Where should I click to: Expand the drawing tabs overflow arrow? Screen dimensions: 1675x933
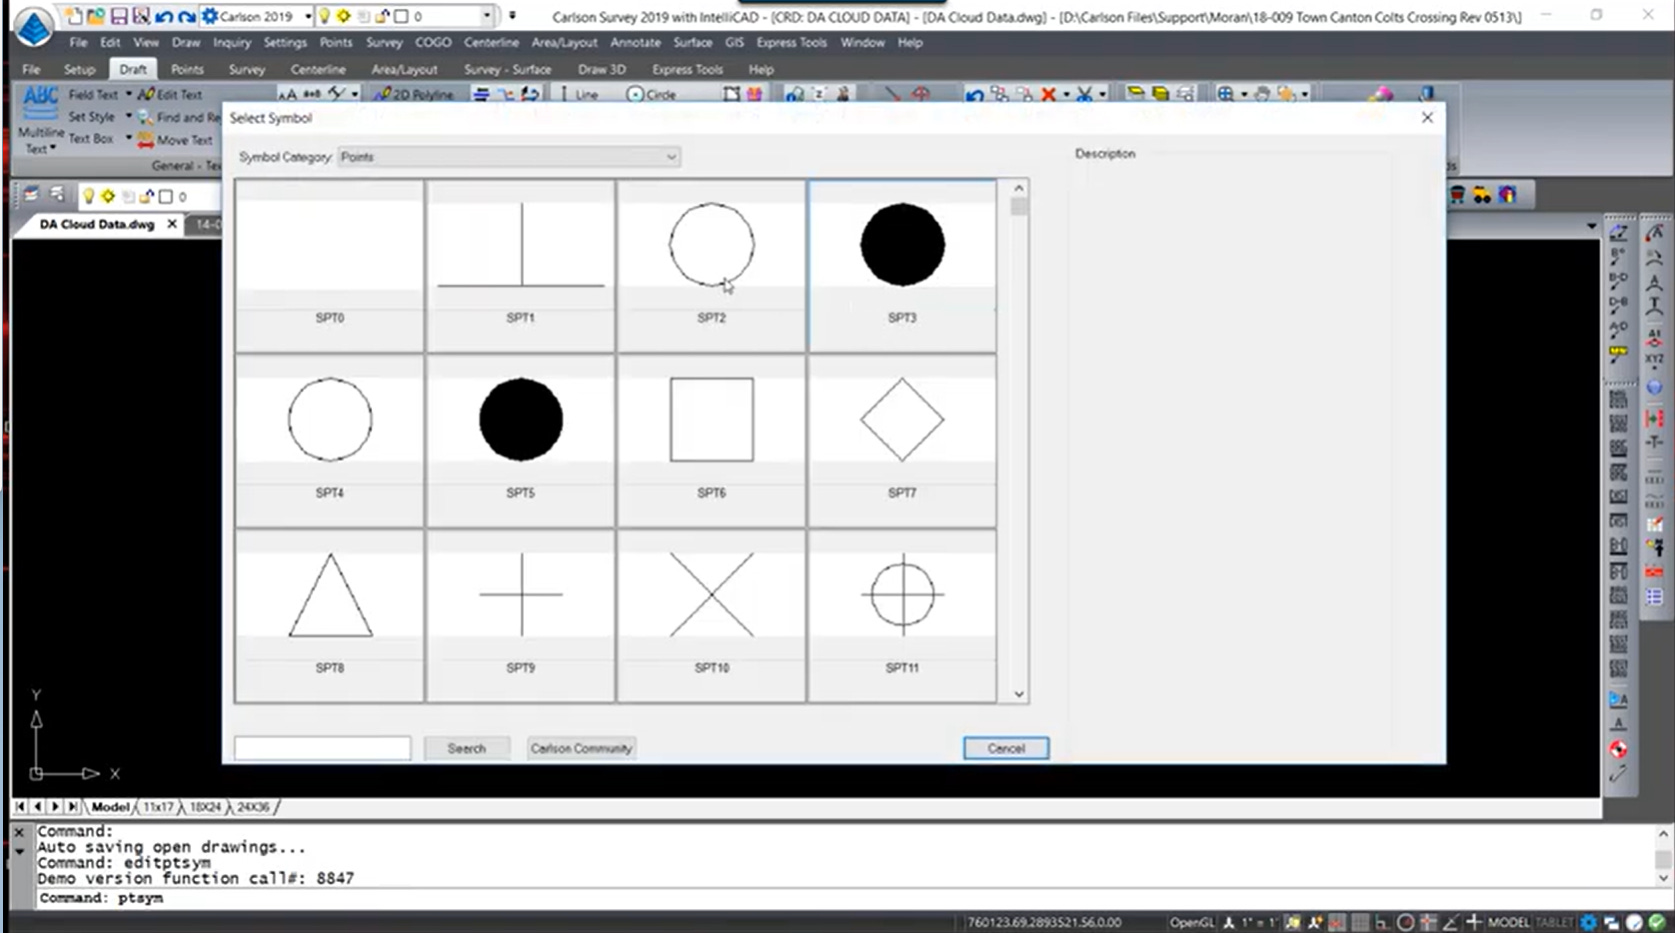[1592, 226]
